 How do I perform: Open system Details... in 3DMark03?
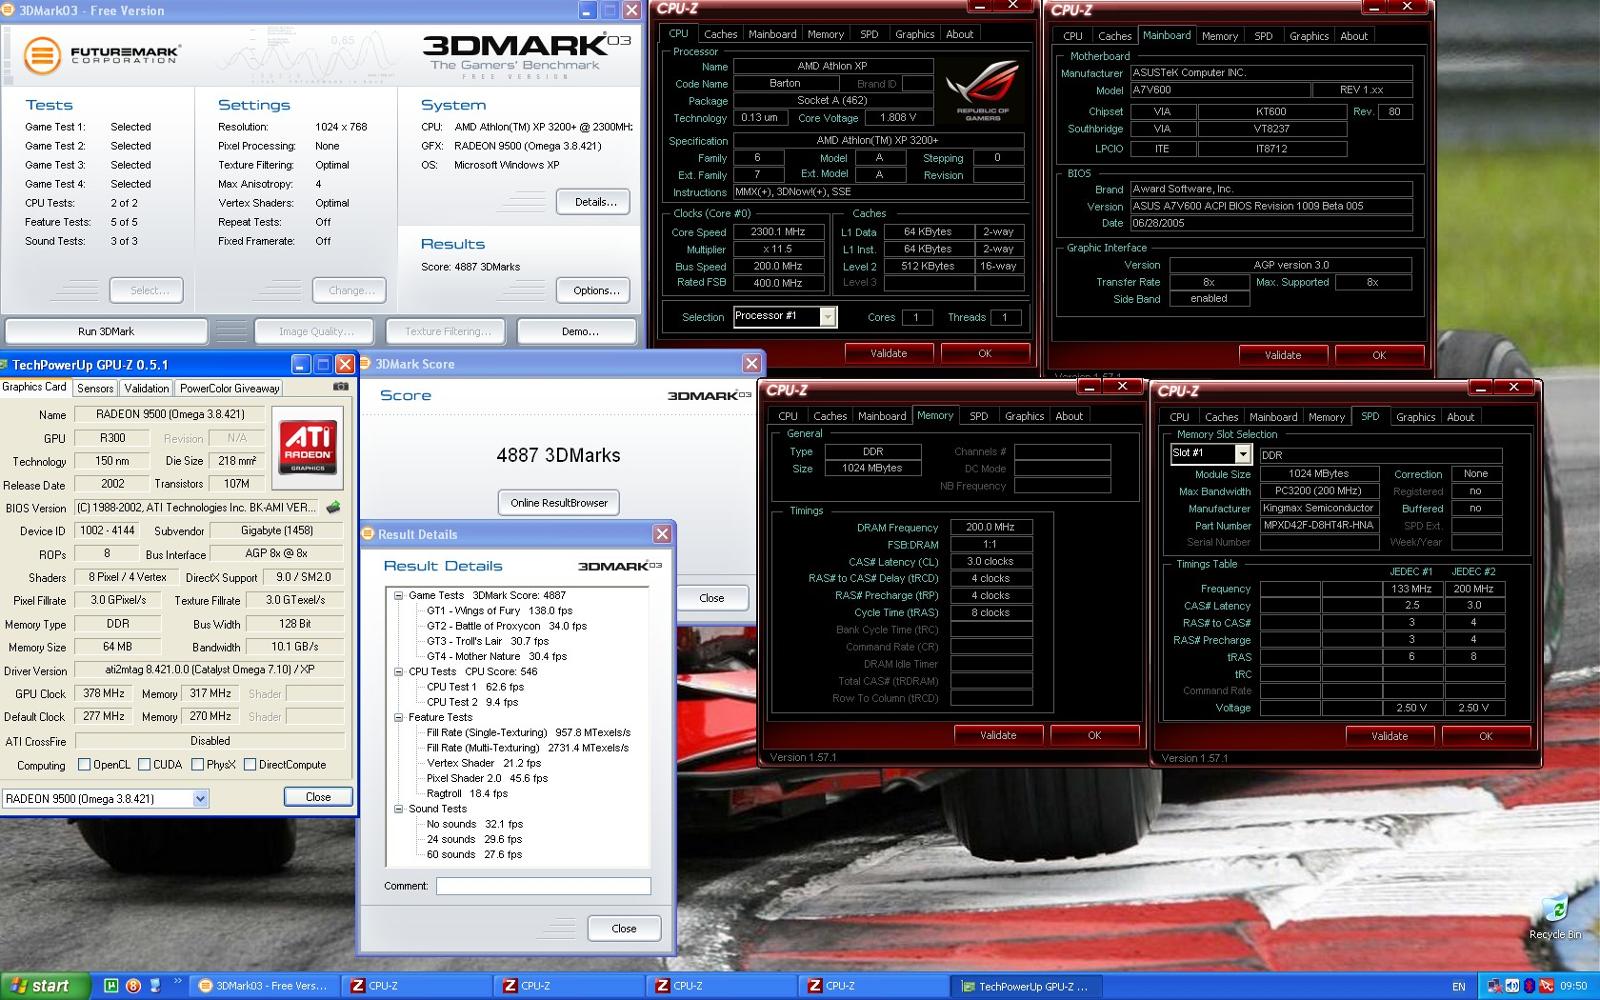coord(595,202)
